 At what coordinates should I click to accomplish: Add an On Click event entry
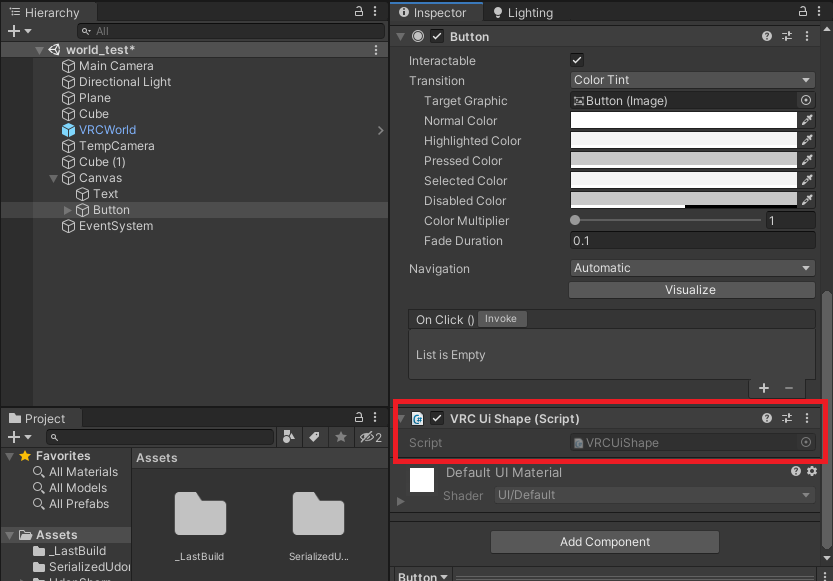coord(764,389)
